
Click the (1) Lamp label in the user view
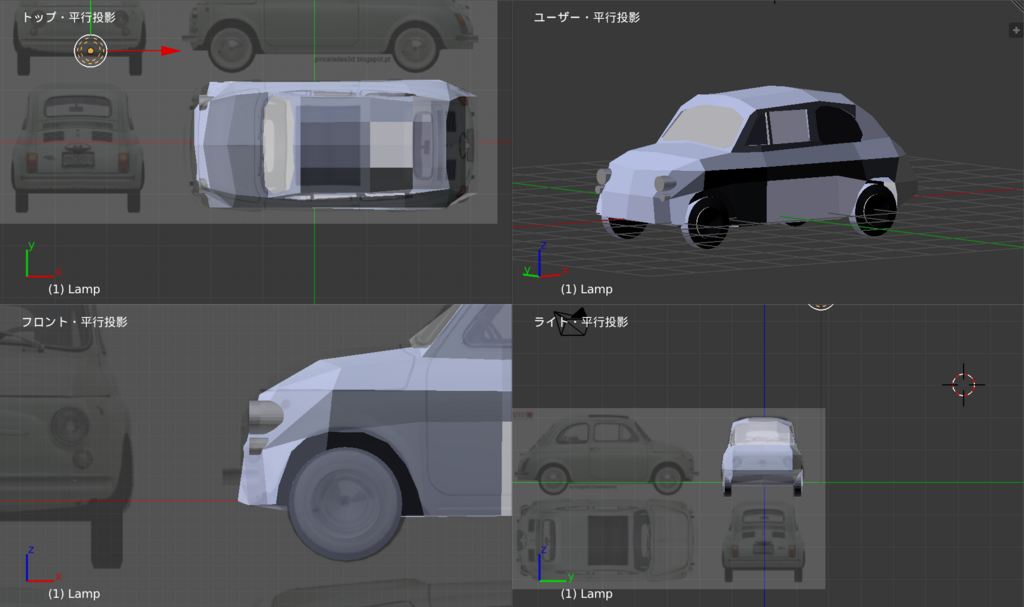(x=586, y=289)
